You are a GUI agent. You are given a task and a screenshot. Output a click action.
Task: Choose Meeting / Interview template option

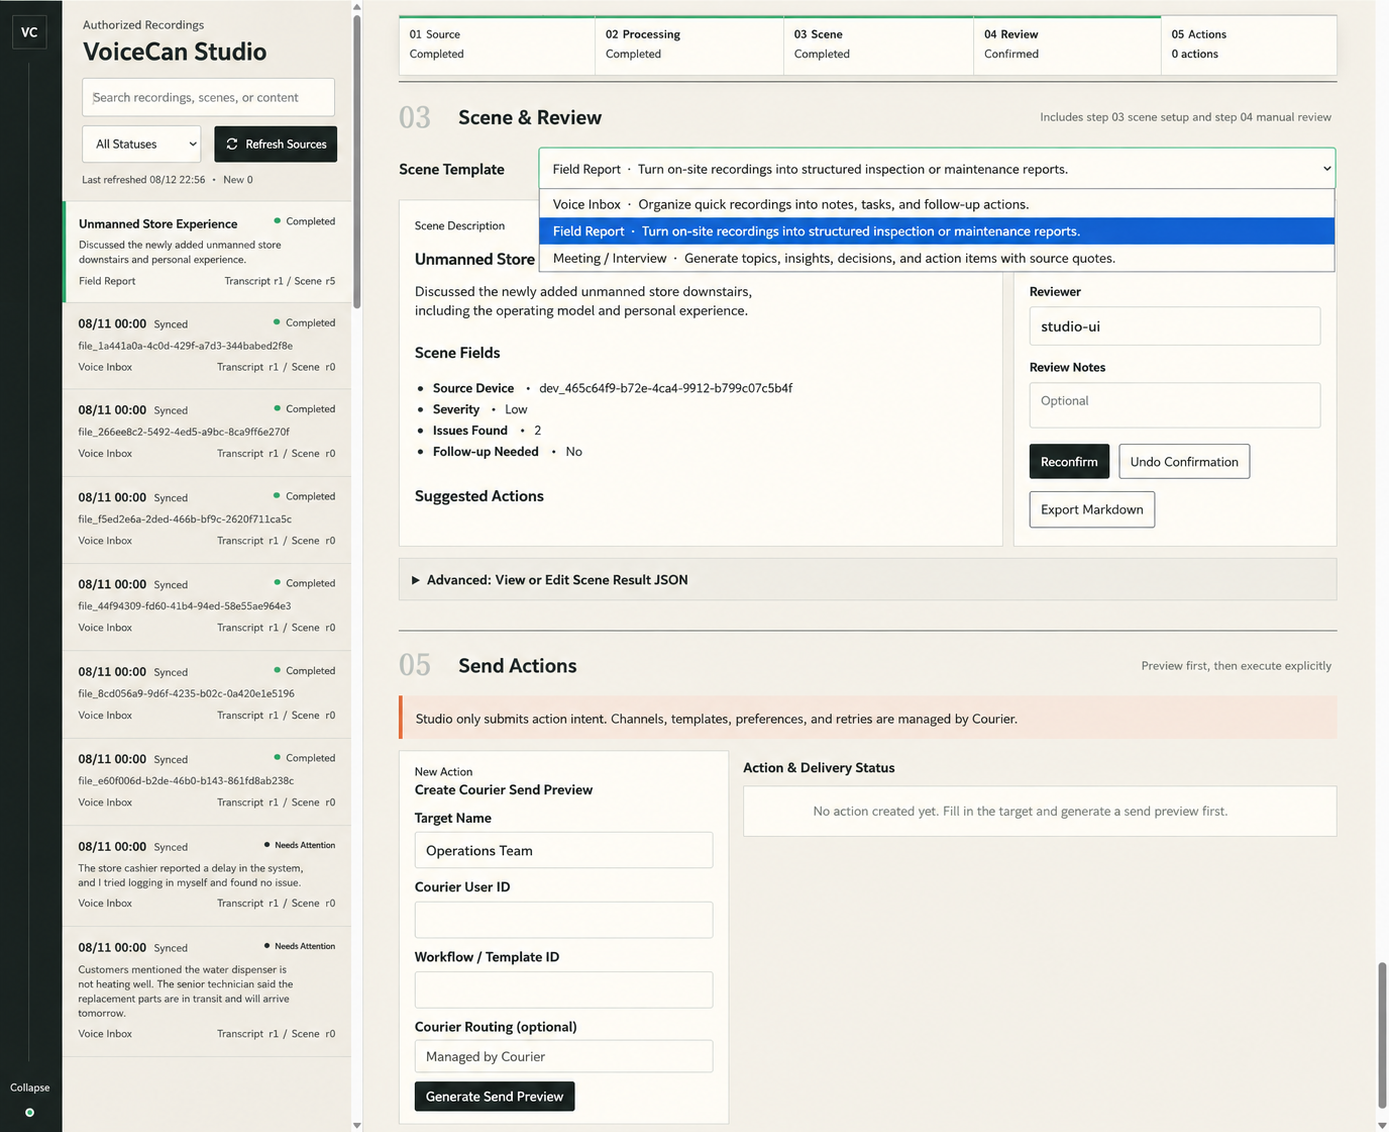click(x=937, y=258)
